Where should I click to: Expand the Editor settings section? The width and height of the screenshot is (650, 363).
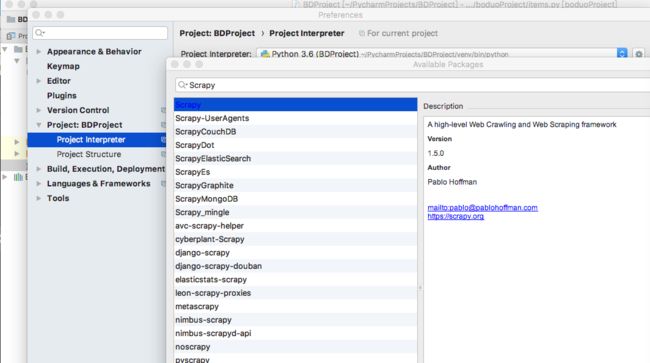click(x=39, y=81)
